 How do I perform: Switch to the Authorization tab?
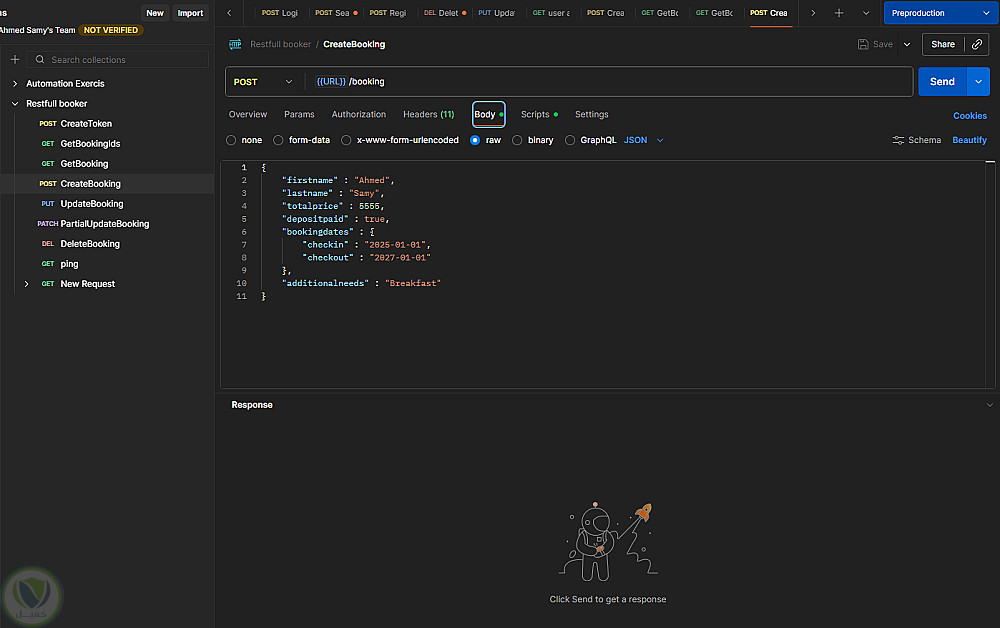pyautogui.click(x=358, y=115)
